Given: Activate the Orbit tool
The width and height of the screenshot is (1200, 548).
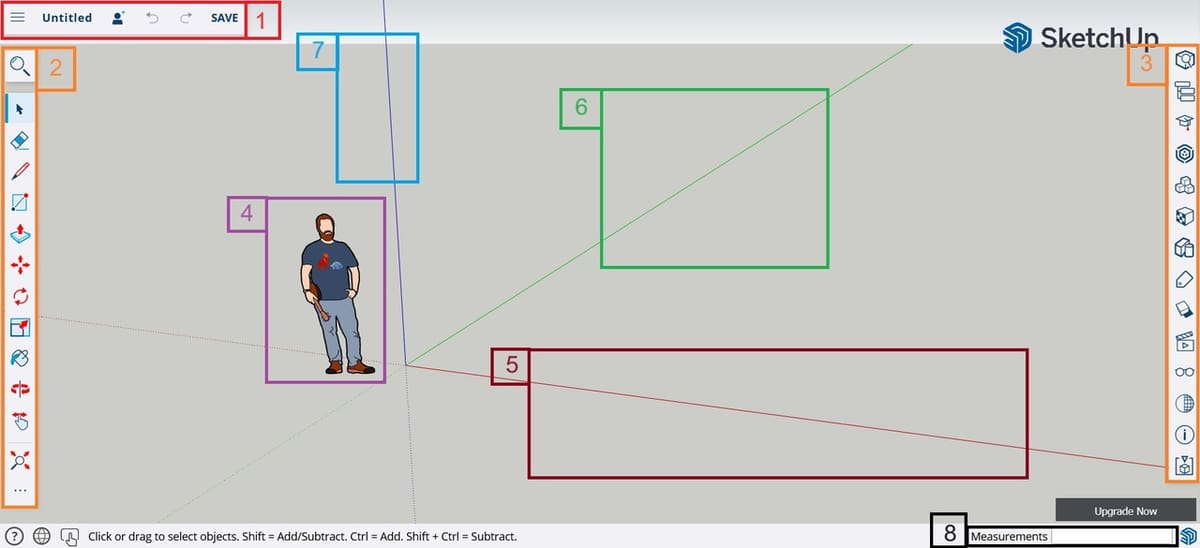Looking at the screenshot, I should point(19,389).
